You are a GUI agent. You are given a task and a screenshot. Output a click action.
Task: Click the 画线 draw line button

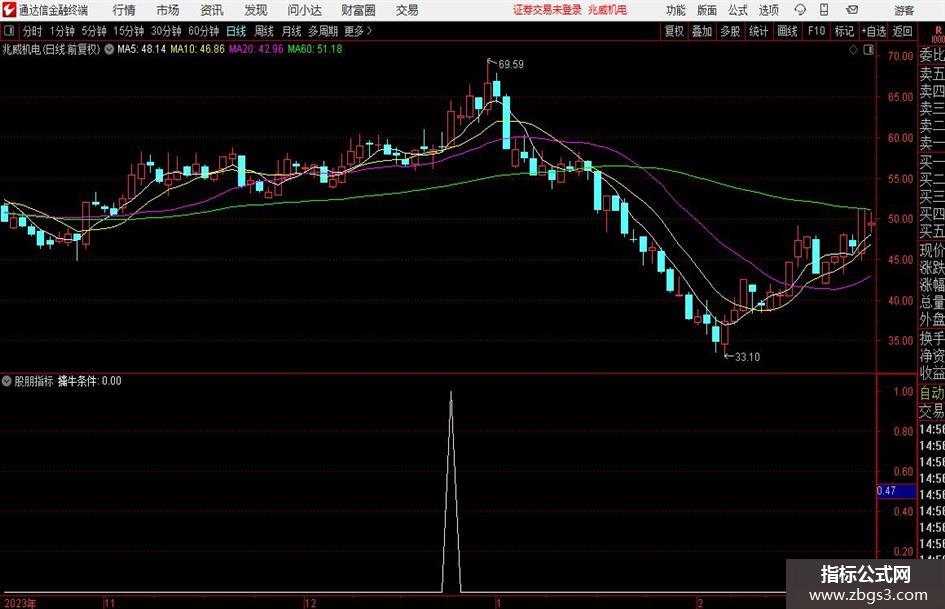[x=787, y=31]
